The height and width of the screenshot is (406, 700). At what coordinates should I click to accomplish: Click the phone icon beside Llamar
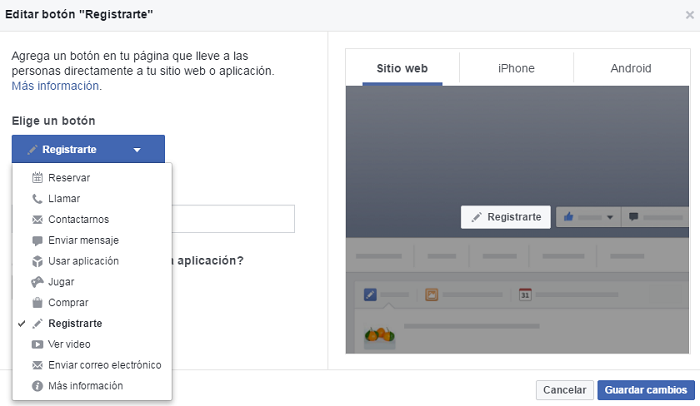click(37, 199)
